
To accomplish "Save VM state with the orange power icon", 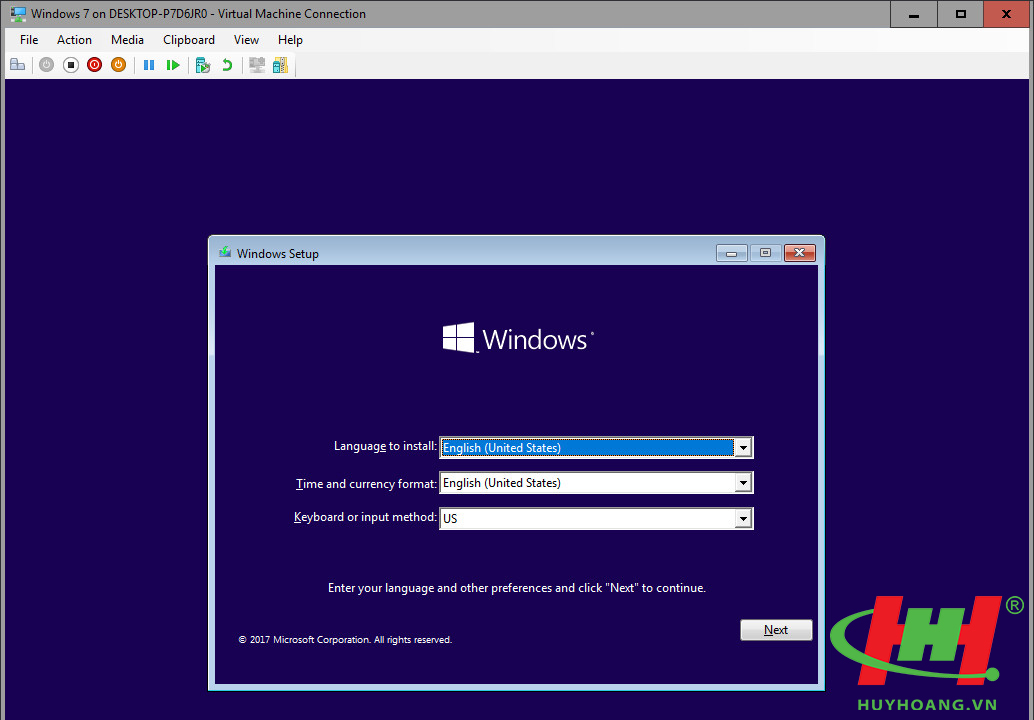I will point(119,65).
